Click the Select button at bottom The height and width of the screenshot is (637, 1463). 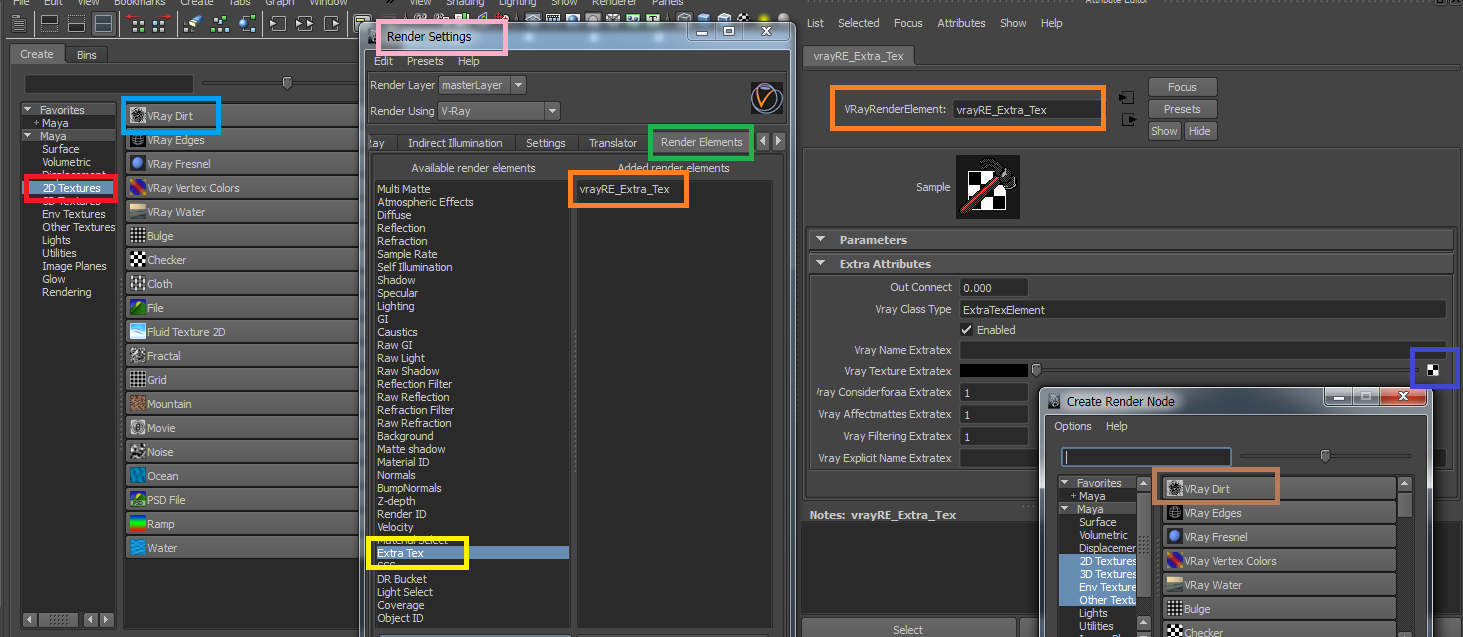tap(908, 629)
